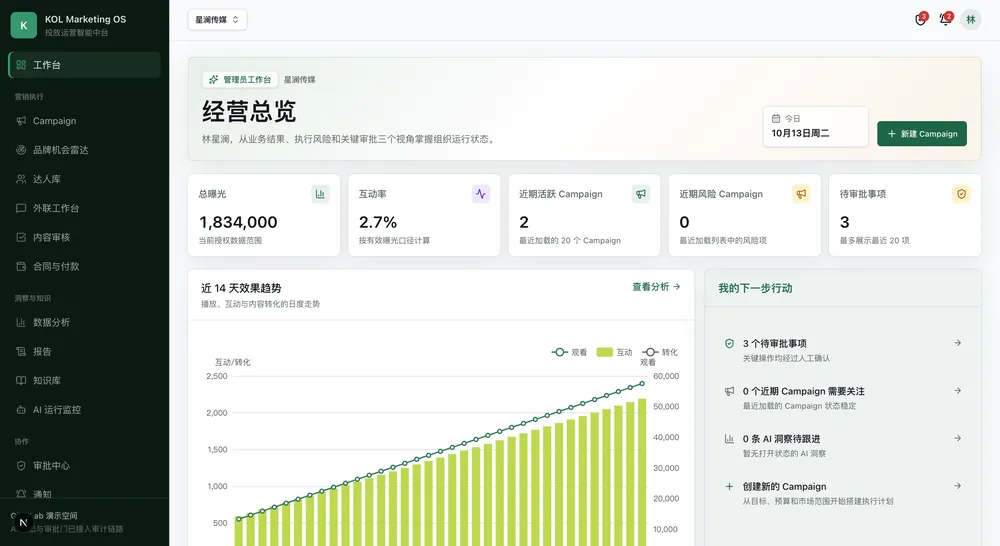Click megaphone icon beside 0 个近期 Campaign
The height and width of the screenshot is (546, 1000).
pos(729,391)
